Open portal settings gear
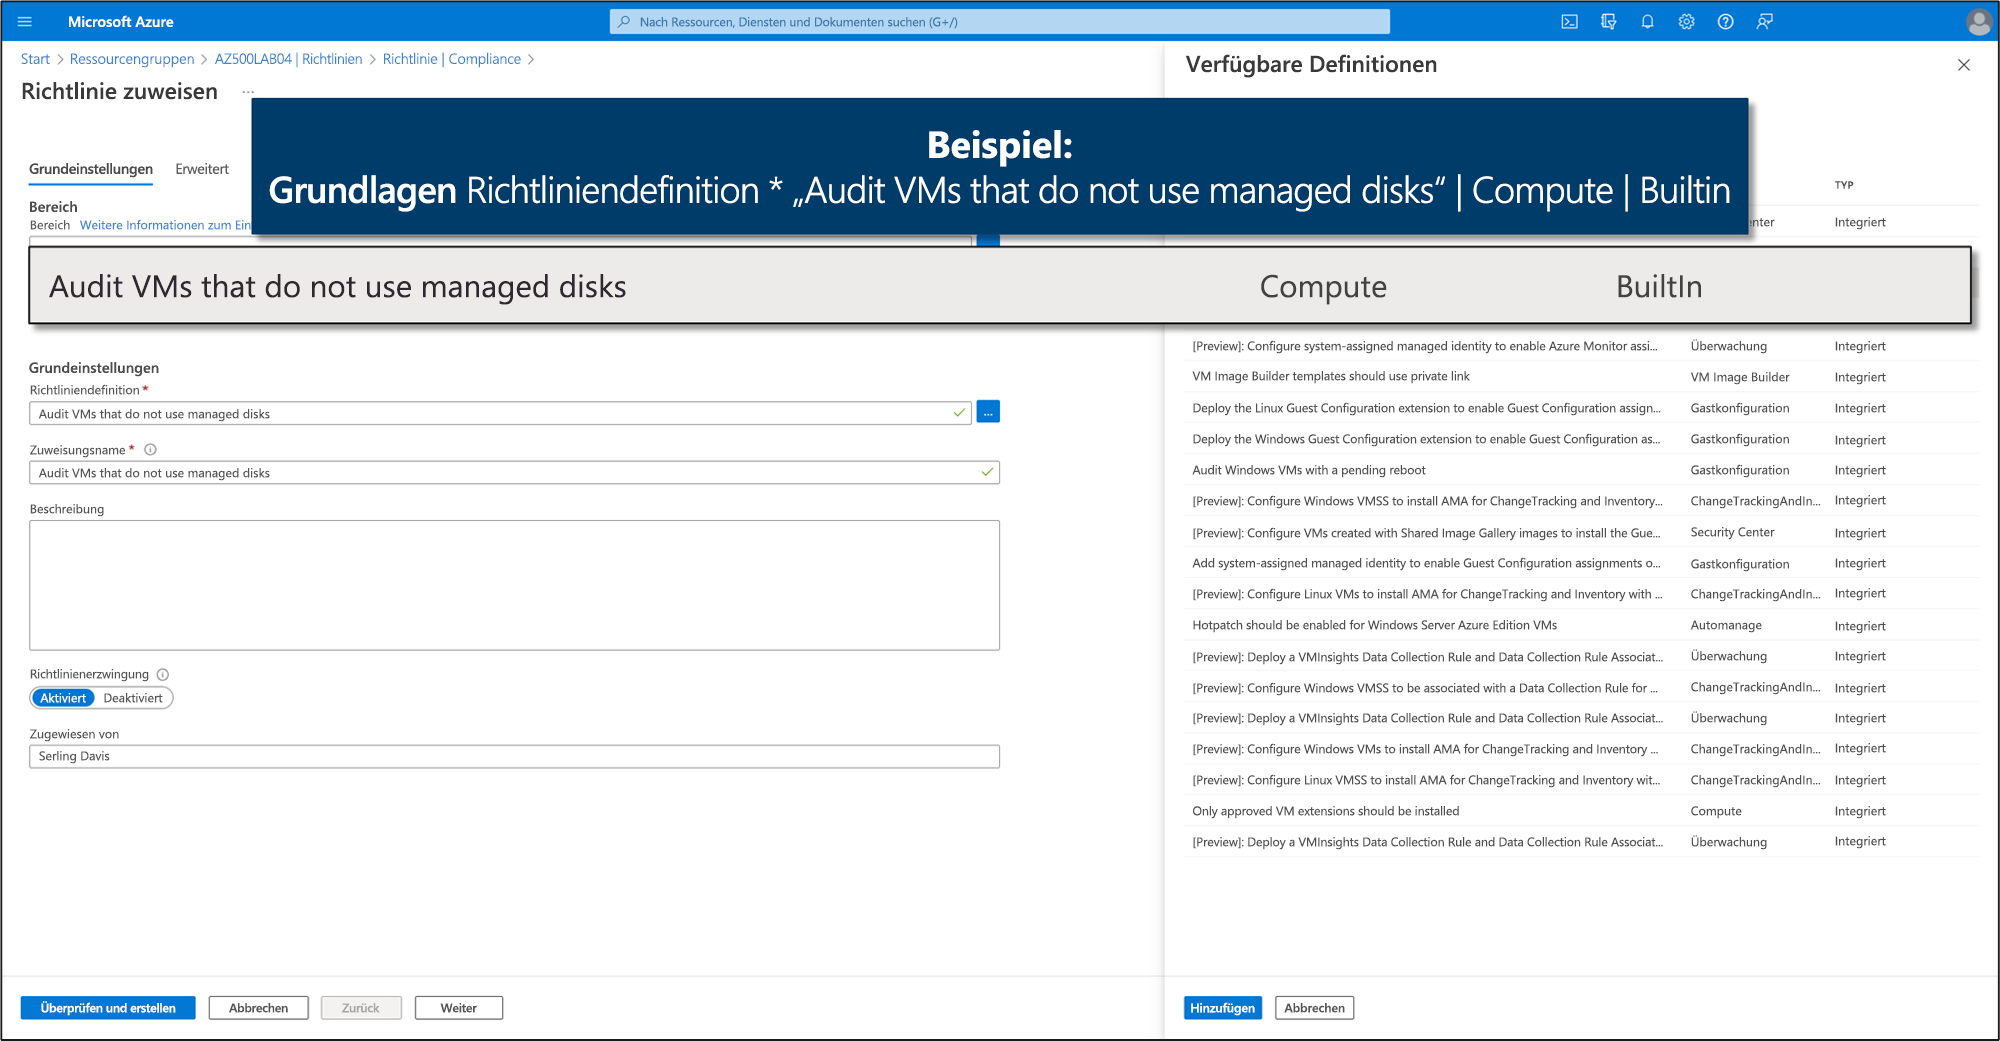The height and width of the screenshot is (1041, 2000). pos(1686,22)
